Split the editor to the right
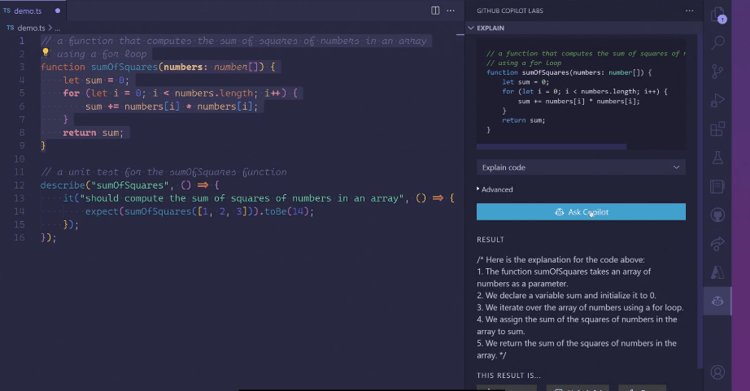 tap(435, 11)
